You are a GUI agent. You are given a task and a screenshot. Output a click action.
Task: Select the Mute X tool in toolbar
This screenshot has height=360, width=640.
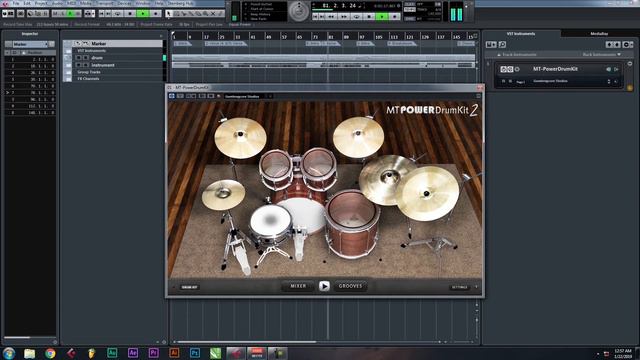(x=213, y=13)
